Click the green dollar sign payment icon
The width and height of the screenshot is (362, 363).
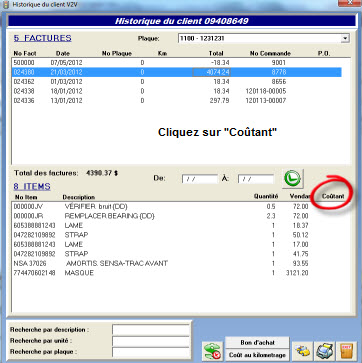tap(213, 351)
